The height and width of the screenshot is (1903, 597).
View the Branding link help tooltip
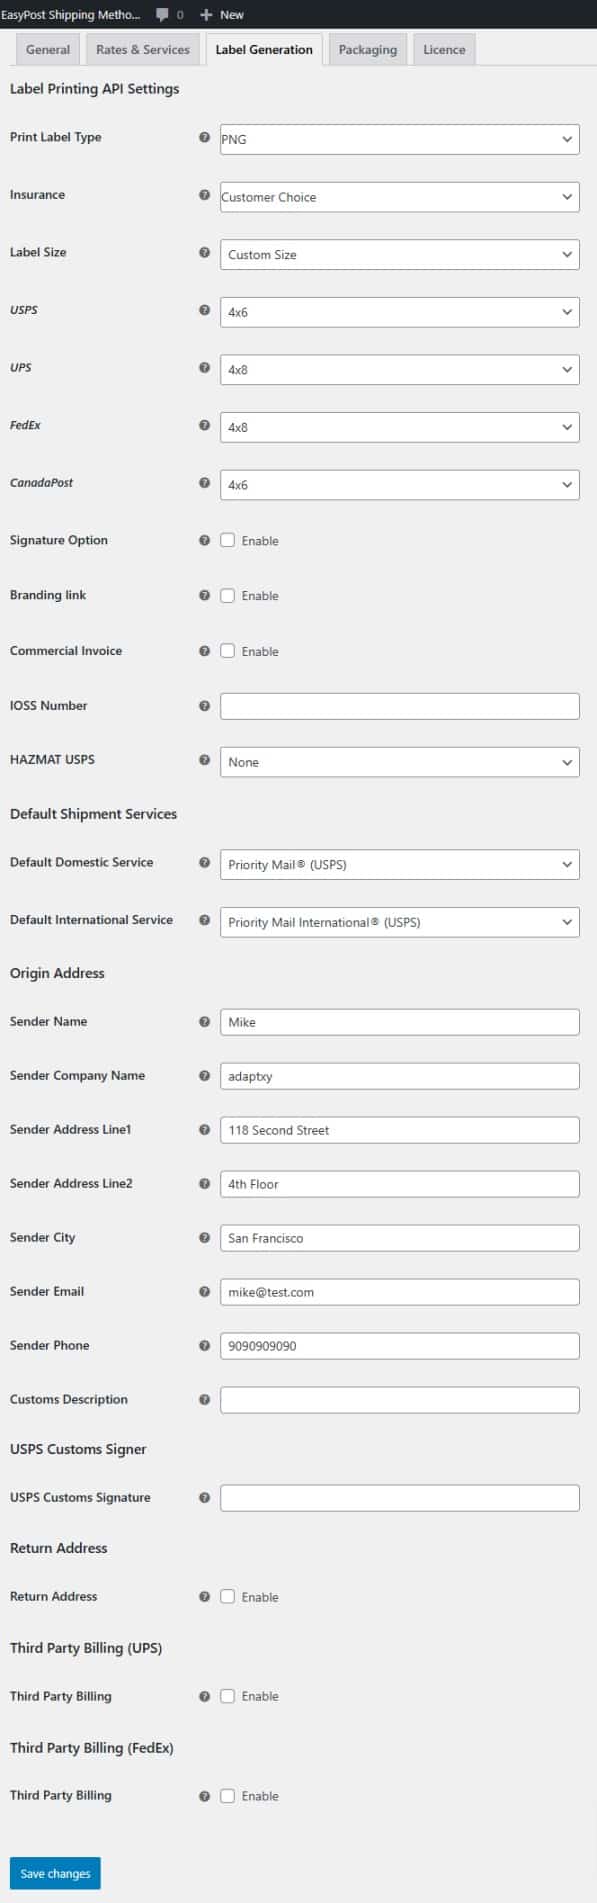pyautogui.click(x=204, y=595)
